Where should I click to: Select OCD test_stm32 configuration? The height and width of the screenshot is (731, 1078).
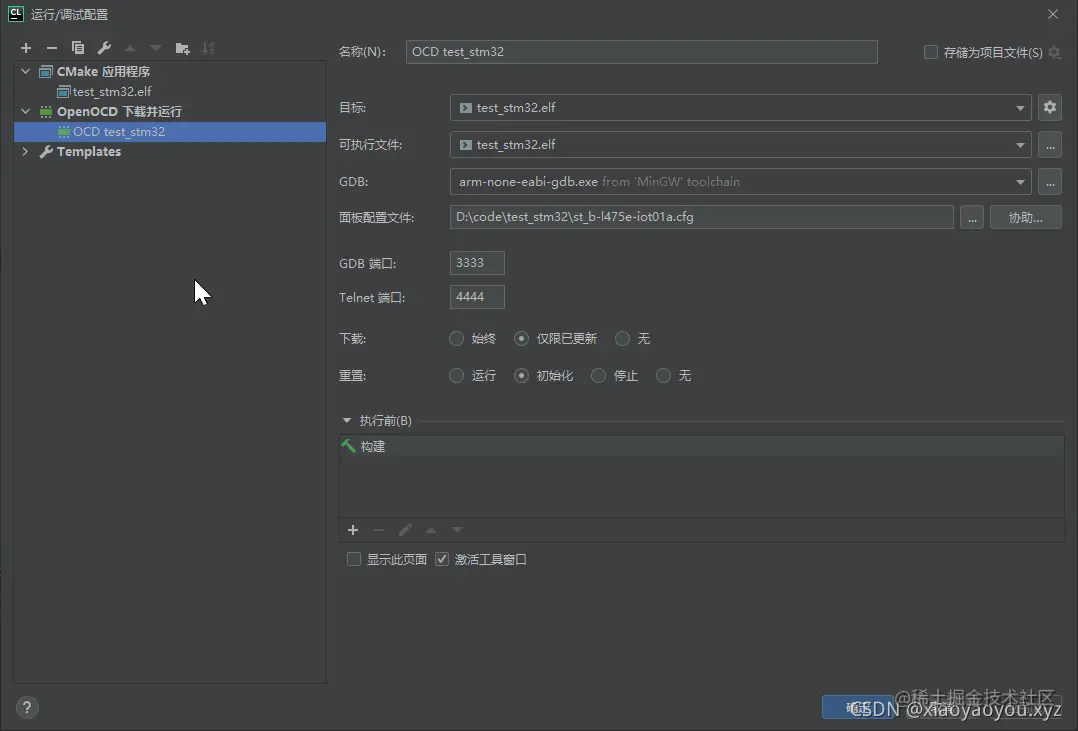click(x=170, y=131)
